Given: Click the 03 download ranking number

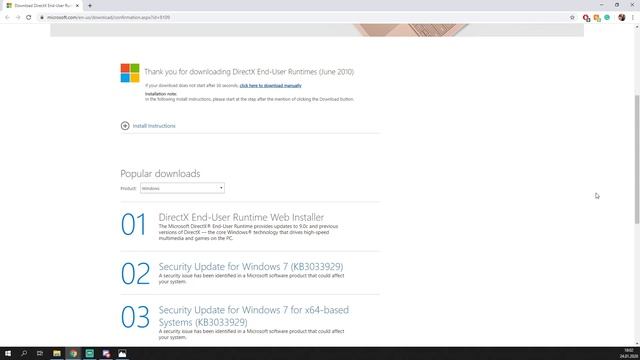Looking at the screenshot, I should 136,317.
